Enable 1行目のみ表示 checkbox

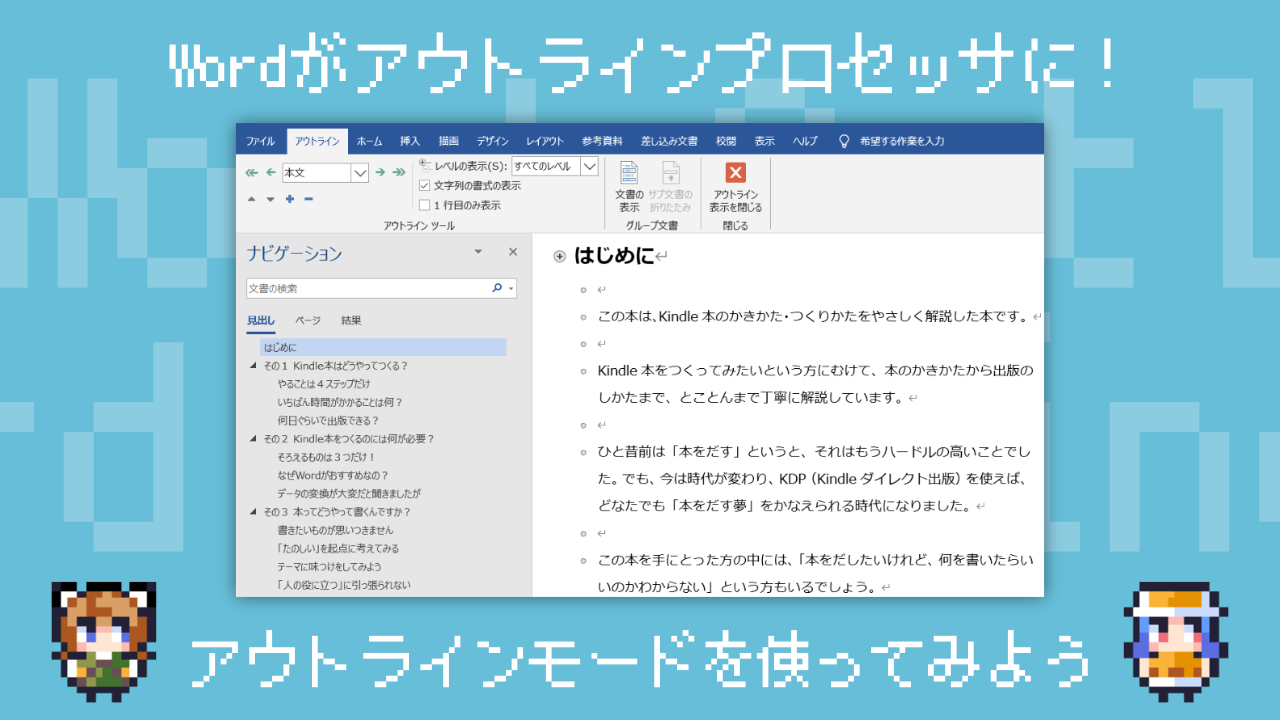[425, 205]
